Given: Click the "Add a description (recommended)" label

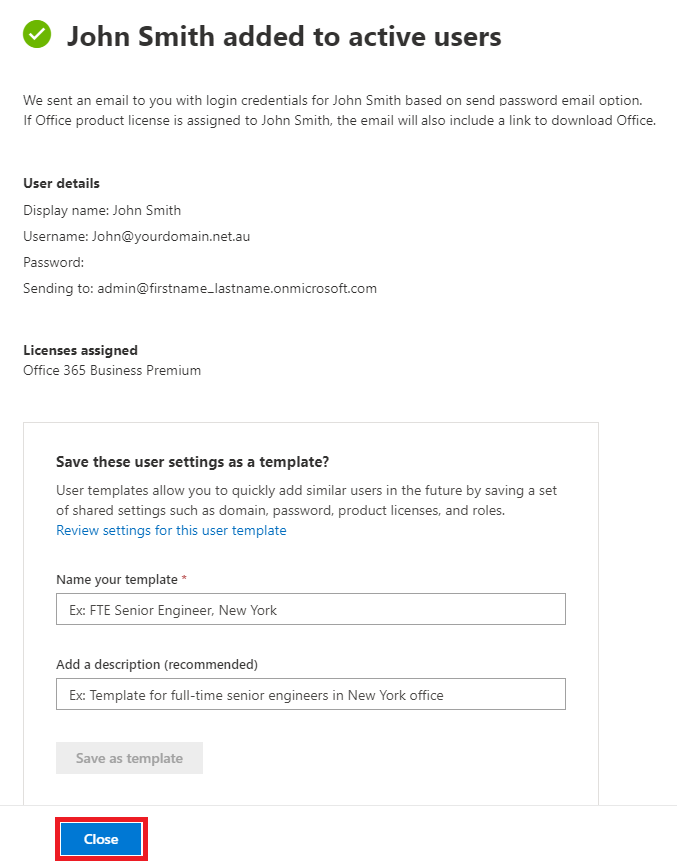Looking at the screenshot, I should 157,664.
